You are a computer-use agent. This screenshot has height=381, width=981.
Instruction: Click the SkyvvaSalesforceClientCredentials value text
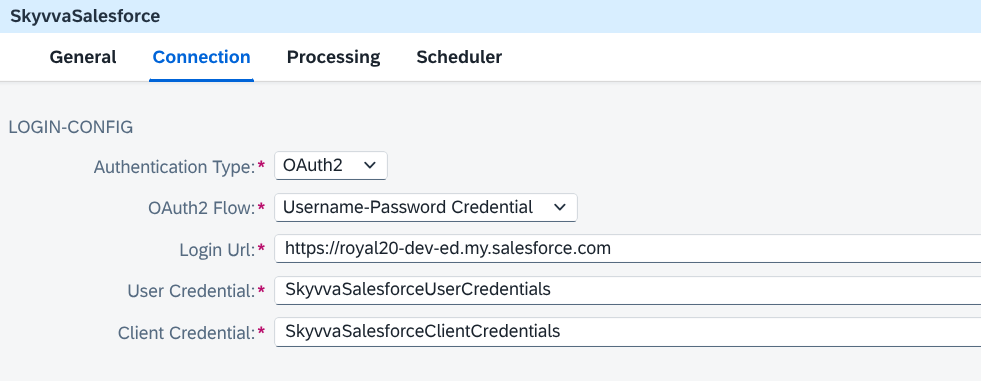tap(422, 331)
